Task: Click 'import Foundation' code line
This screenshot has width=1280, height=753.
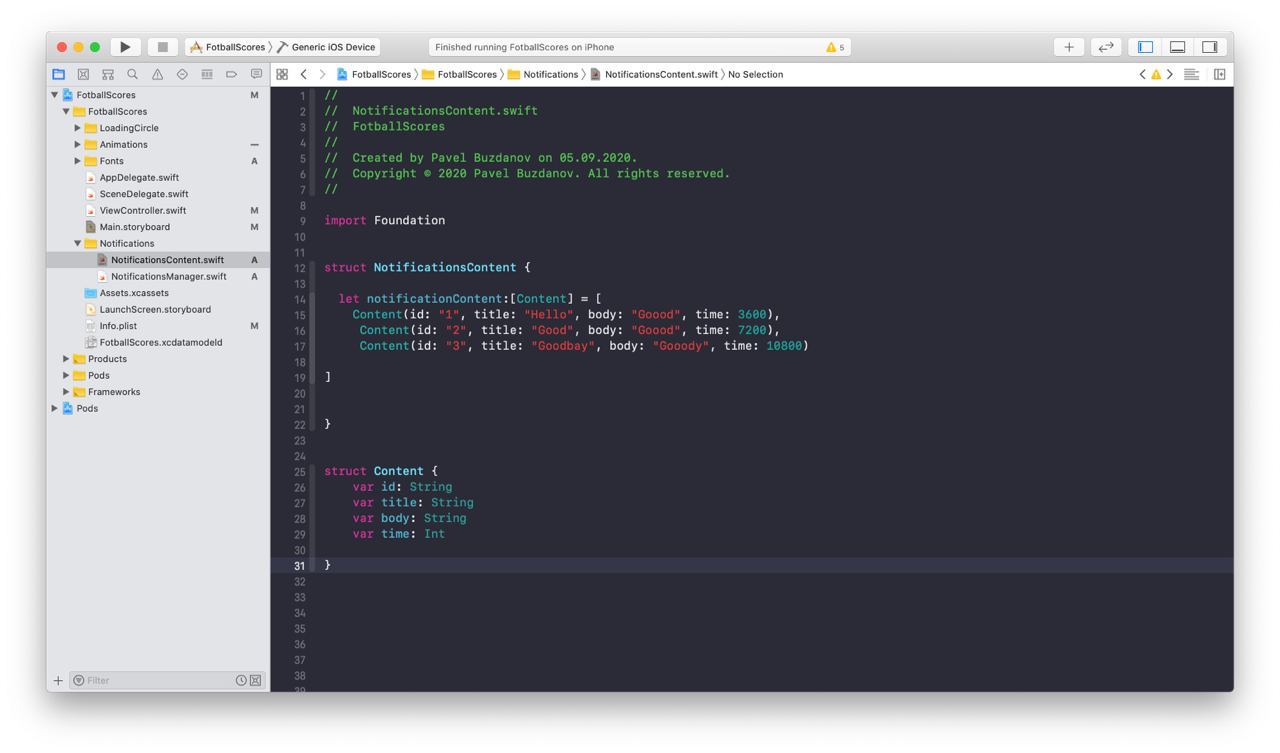Action: pos(385,220)
